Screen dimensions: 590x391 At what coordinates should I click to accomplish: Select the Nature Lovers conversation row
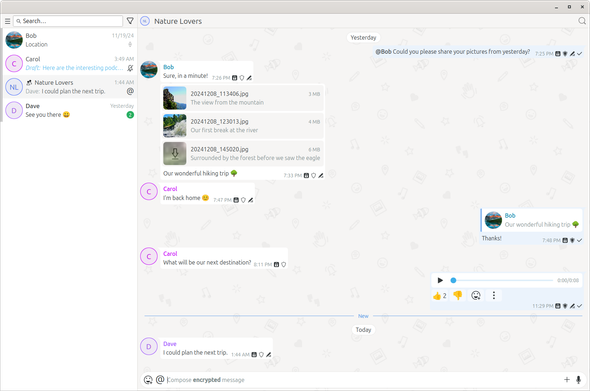70,87
